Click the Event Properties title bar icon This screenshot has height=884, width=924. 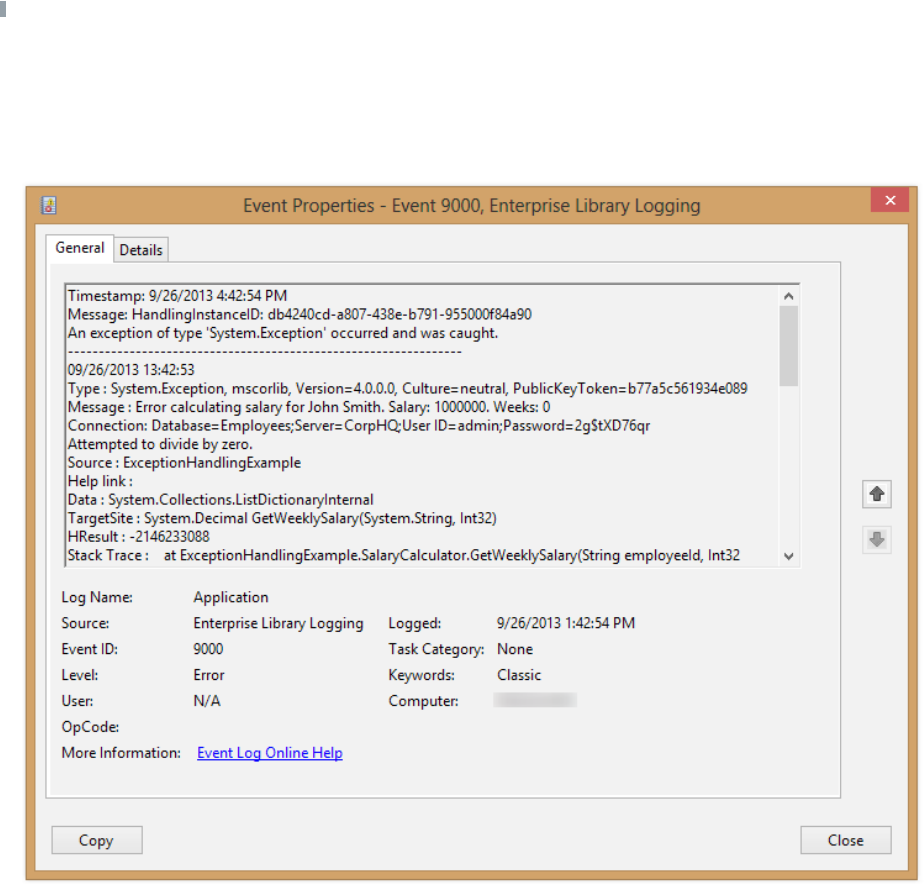click(x=48, y=206)
